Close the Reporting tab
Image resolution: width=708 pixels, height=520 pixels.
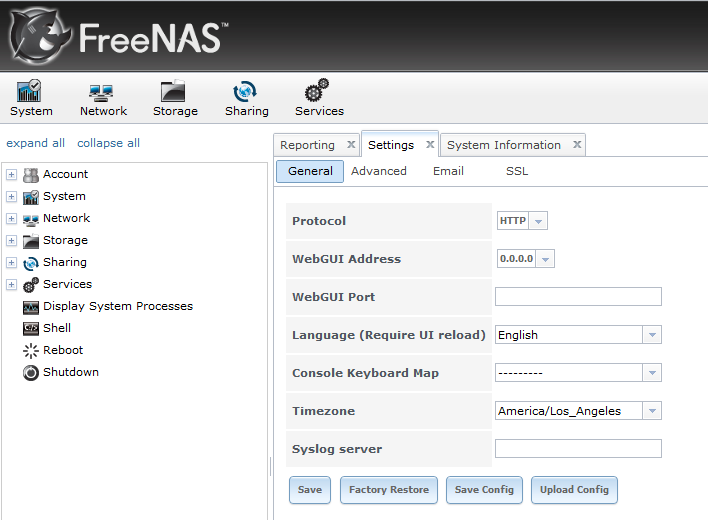coord(351,144)
